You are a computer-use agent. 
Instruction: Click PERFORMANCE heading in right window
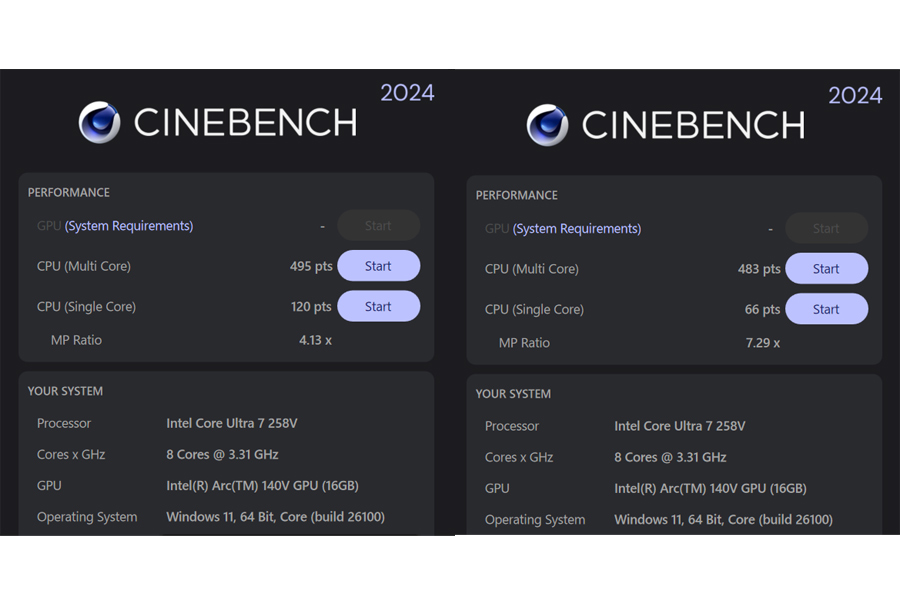point(517,195)
